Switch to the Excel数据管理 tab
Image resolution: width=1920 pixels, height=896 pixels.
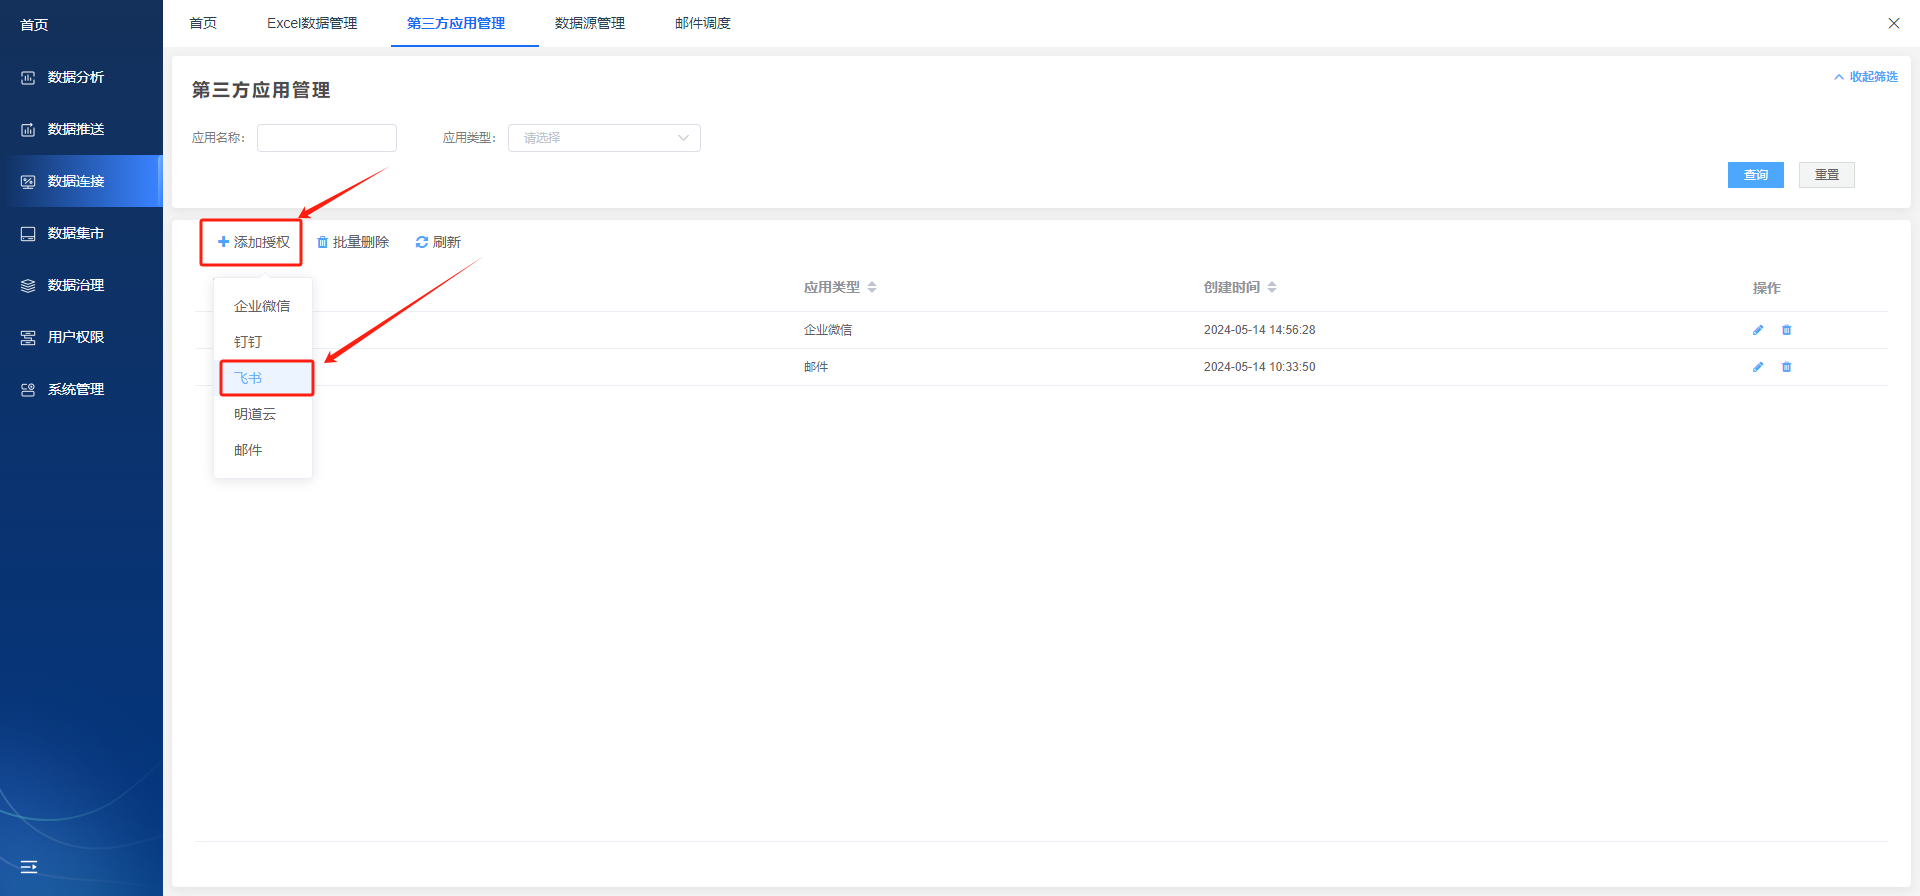coord(312,23)
